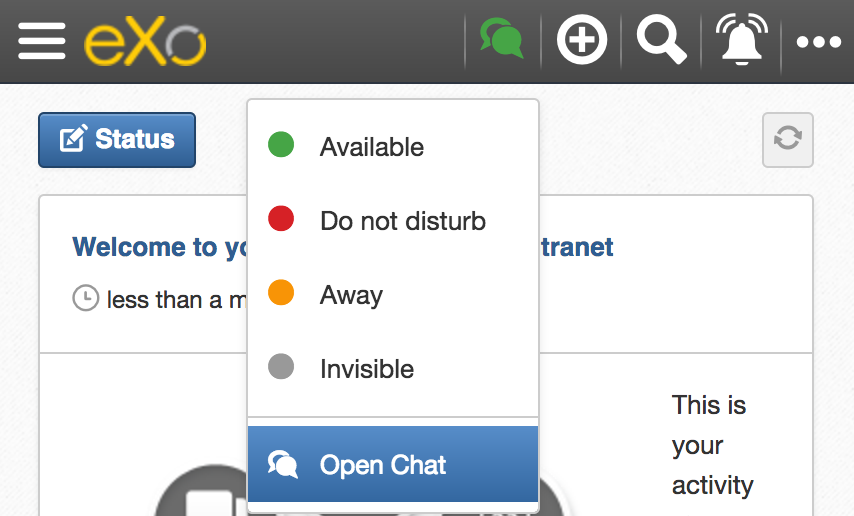This screenshot has height=516, width=854.
Task: Click the orange Away status dot
Action: (x=281, y=294)
